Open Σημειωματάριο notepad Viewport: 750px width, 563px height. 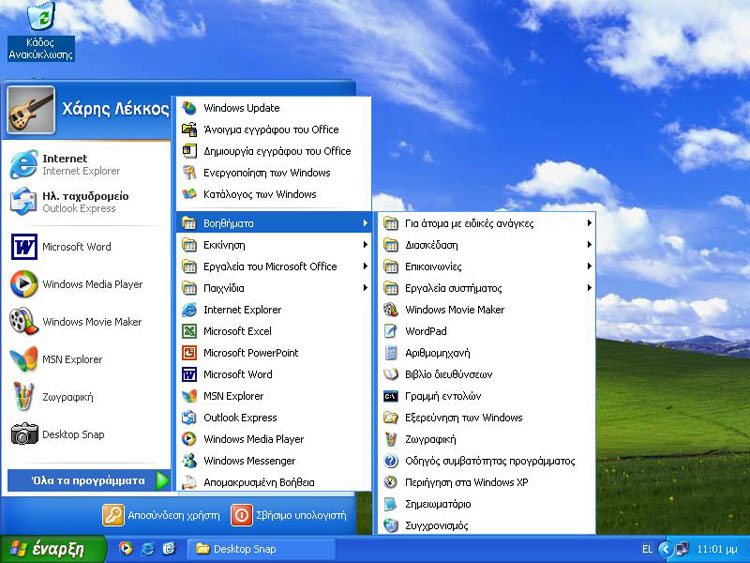(x=487, y=504)
